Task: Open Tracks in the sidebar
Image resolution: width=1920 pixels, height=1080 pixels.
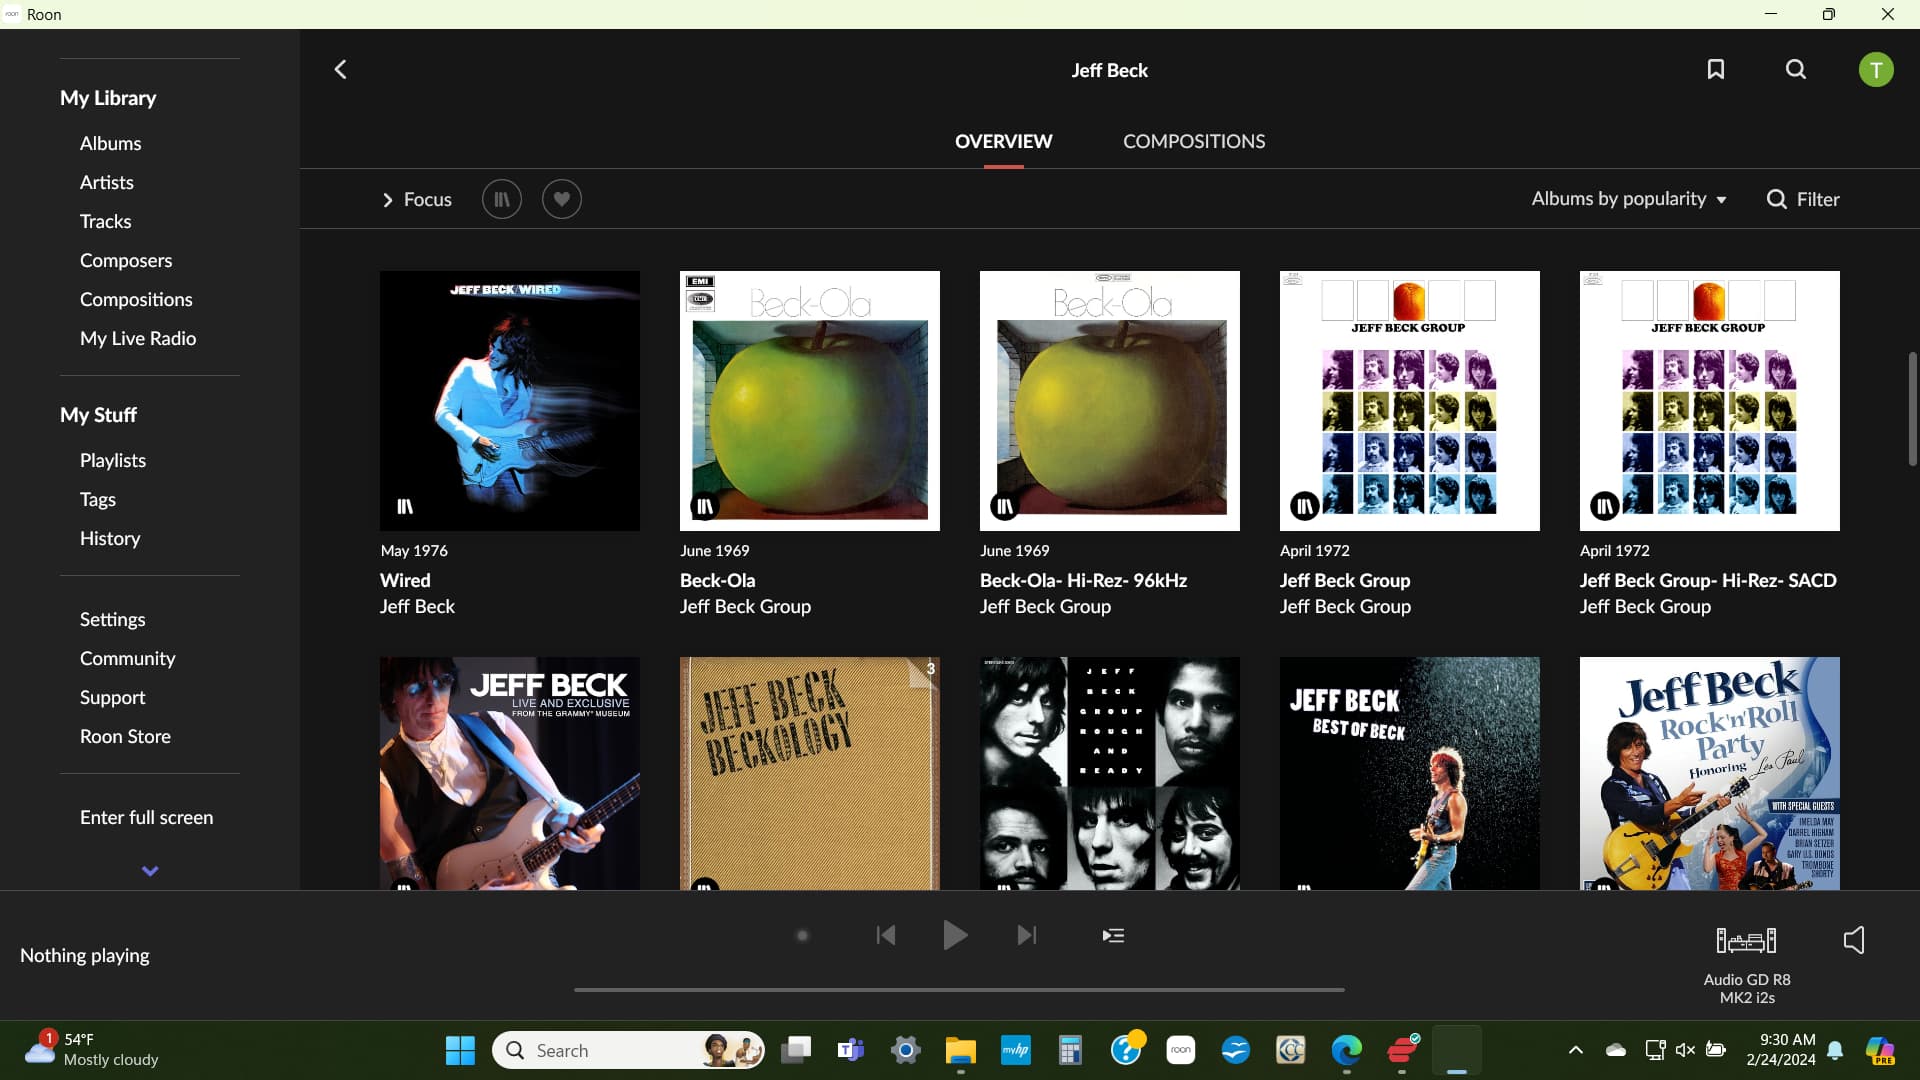Action: [105, 221]
